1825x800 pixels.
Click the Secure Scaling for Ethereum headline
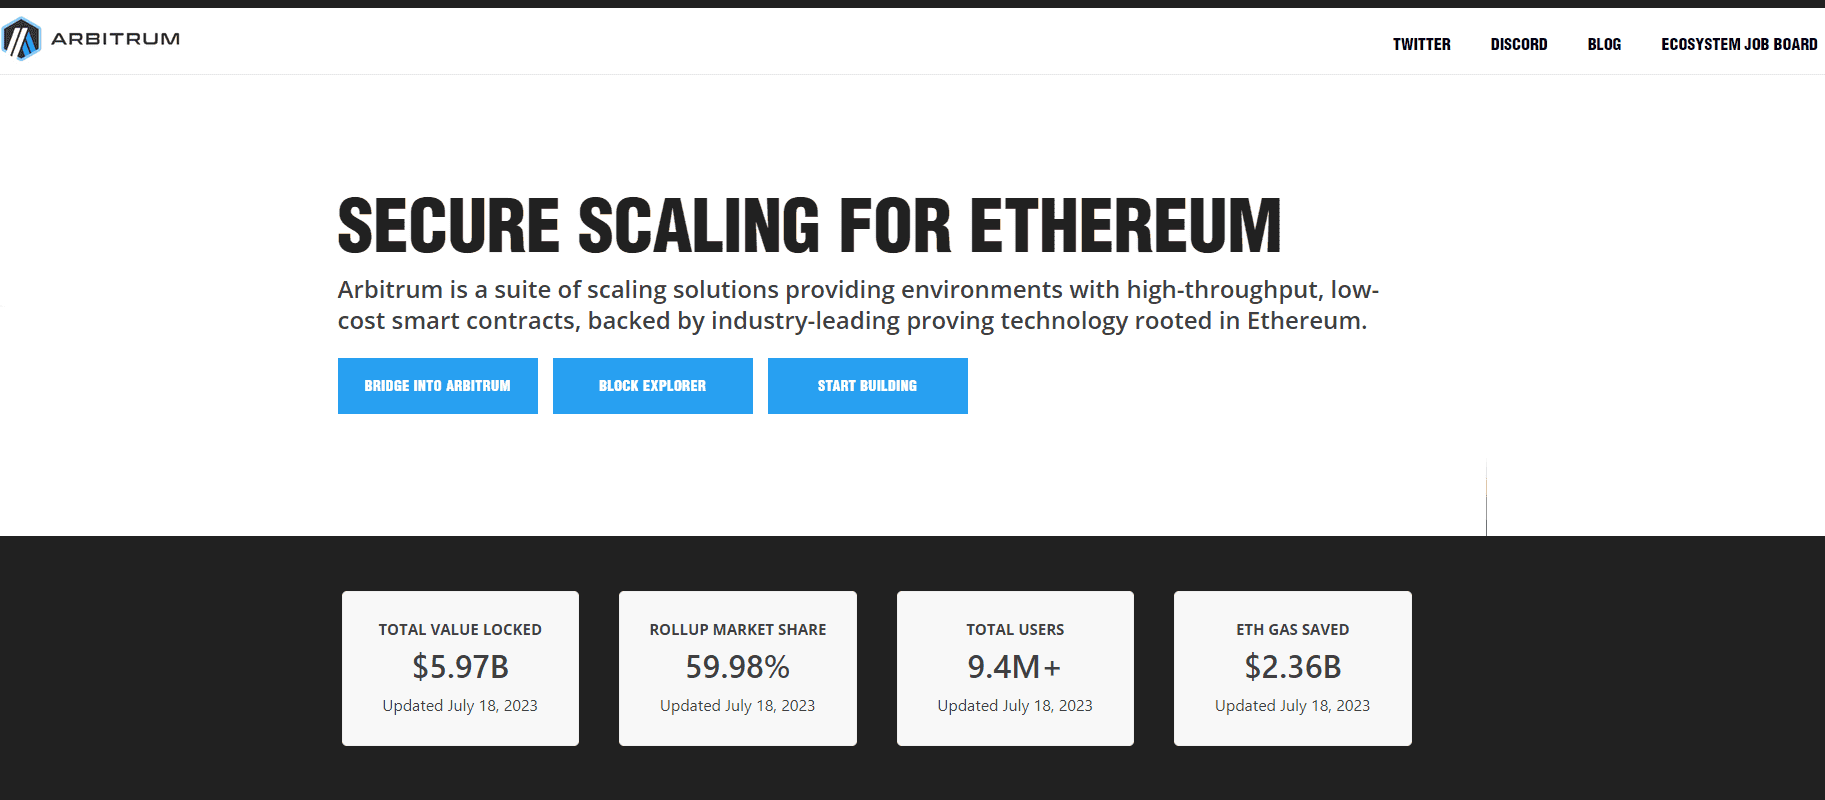[809, 226]
